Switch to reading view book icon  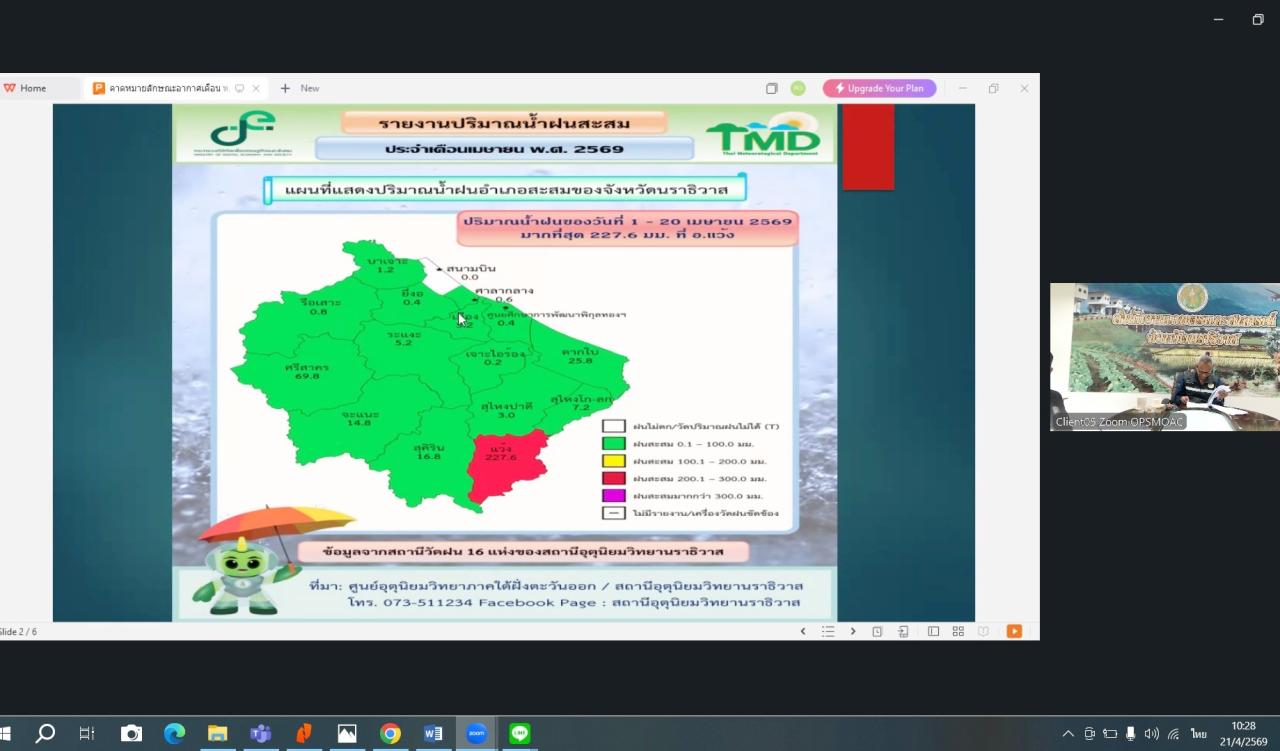tap(984, 631)
